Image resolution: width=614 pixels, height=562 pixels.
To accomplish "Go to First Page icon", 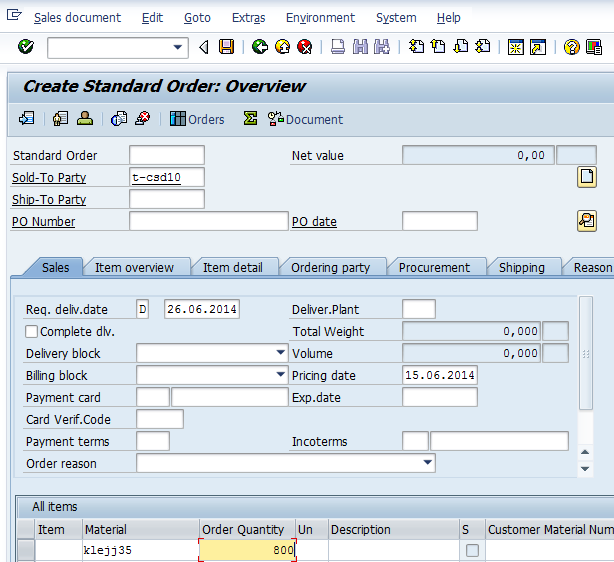I will (416, 47).
